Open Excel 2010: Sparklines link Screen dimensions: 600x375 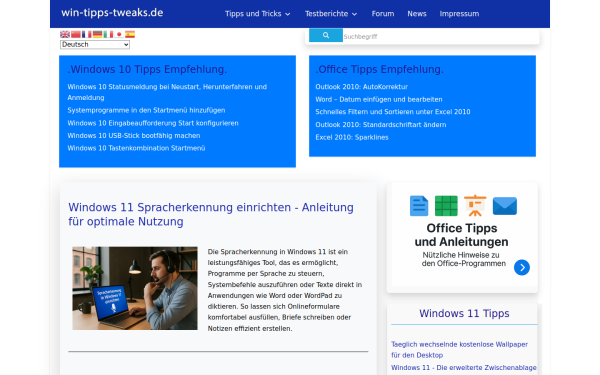(x=352, y=137)
